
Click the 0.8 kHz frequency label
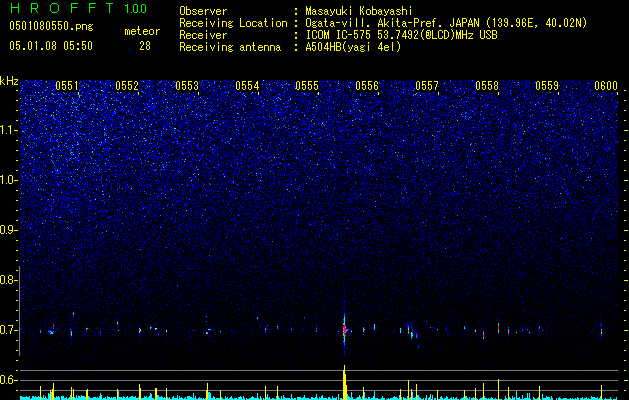(7, 280)
